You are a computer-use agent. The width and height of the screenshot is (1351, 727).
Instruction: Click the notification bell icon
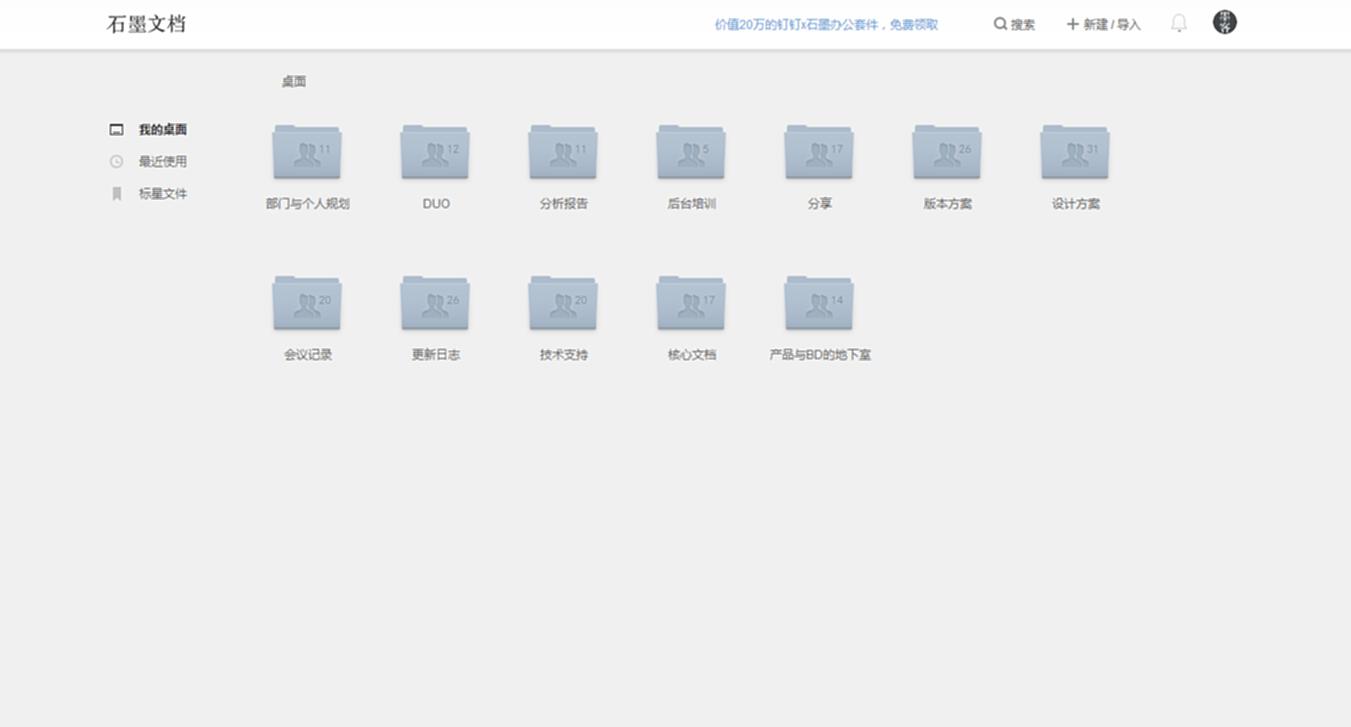click(x=1179, y=23)
